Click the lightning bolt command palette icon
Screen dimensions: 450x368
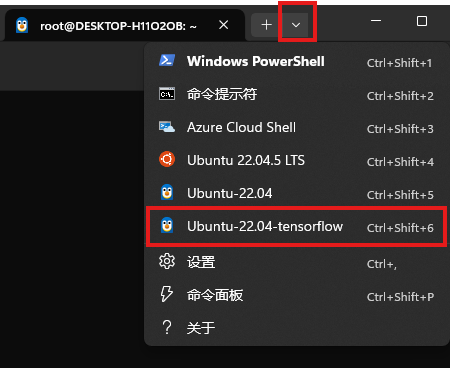166,294
